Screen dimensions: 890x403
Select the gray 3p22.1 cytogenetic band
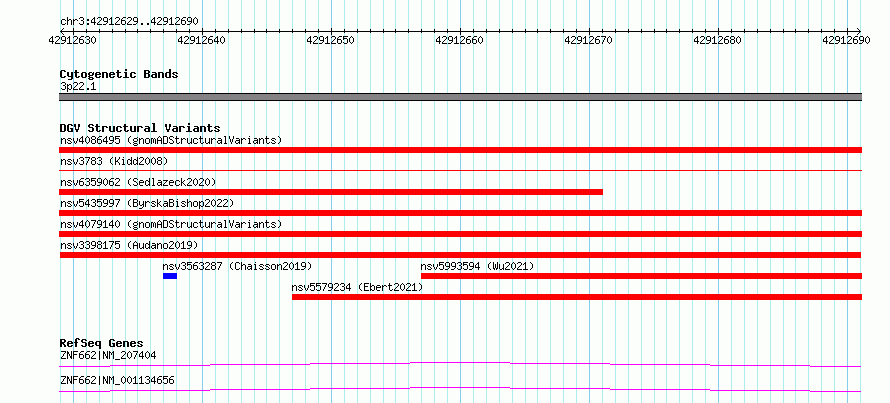click(460, 97)
